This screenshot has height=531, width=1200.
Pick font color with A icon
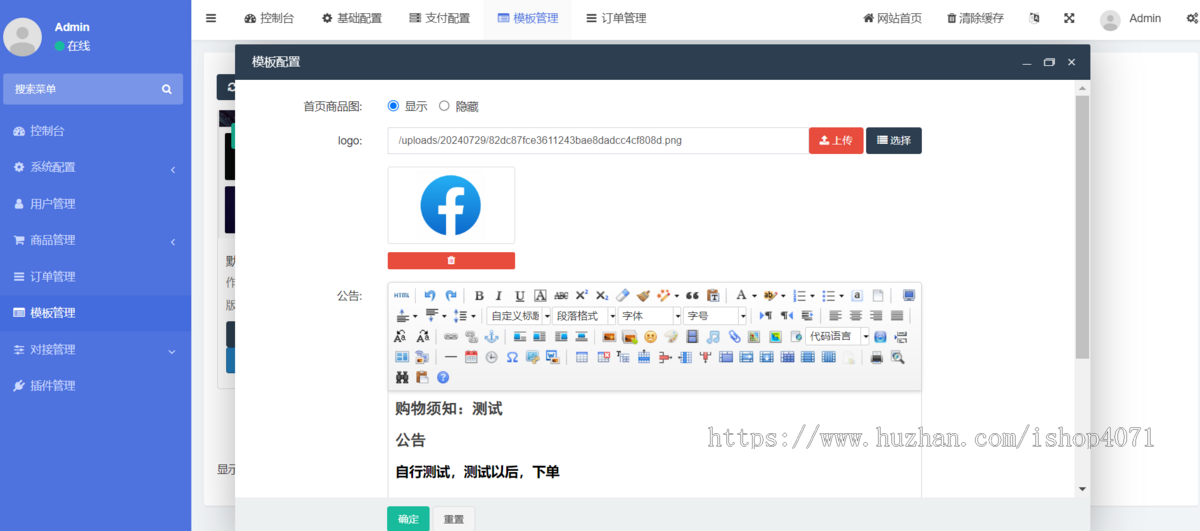coord(742,296)
